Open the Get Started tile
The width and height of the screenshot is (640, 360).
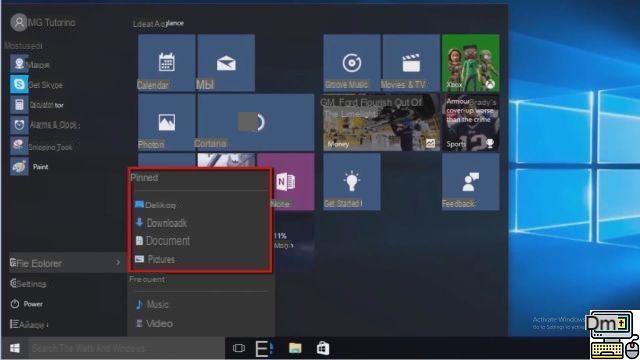(352, 182)
